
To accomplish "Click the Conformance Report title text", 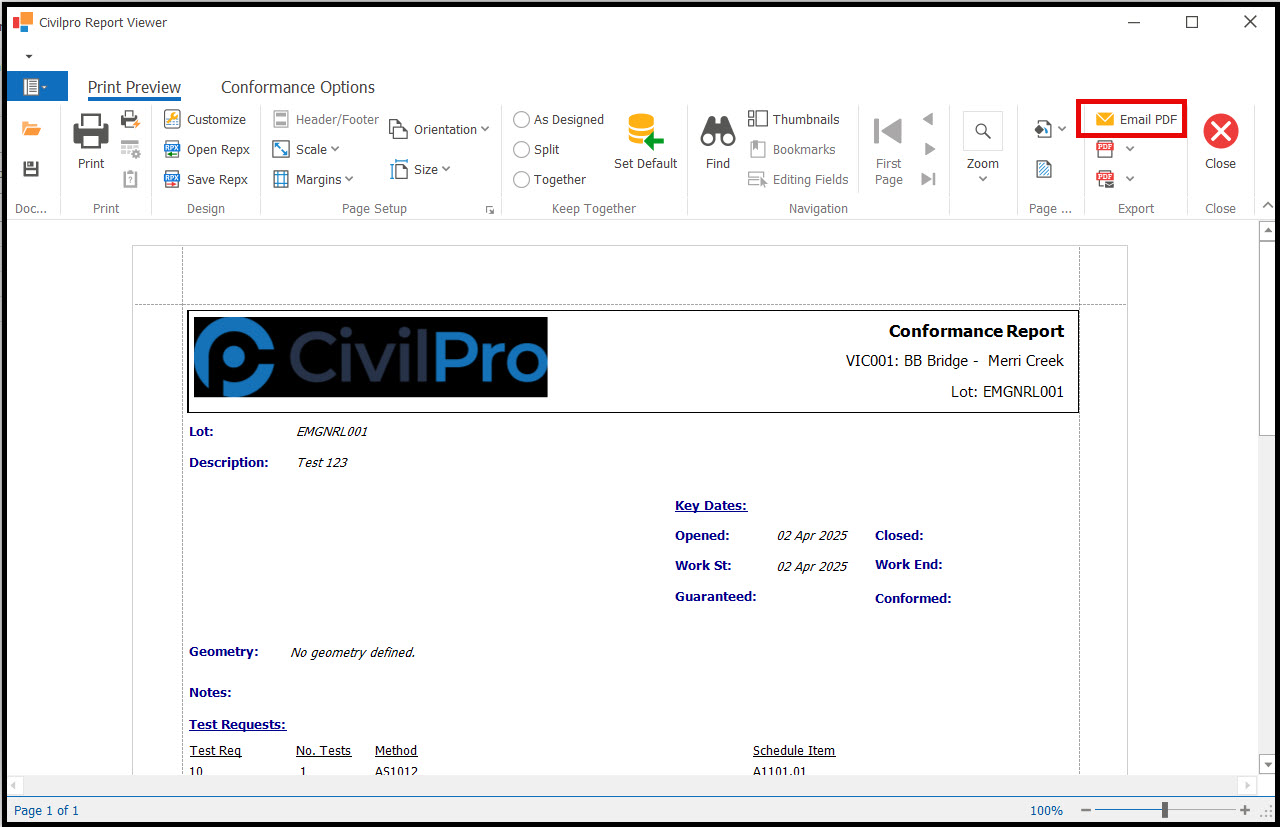I will tap(976, 331).
